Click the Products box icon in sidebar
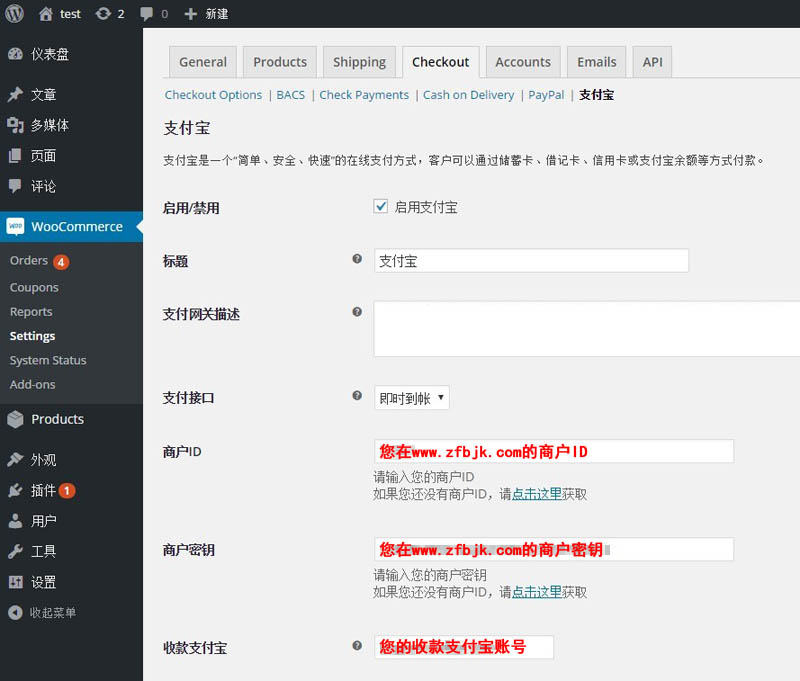 15,419
